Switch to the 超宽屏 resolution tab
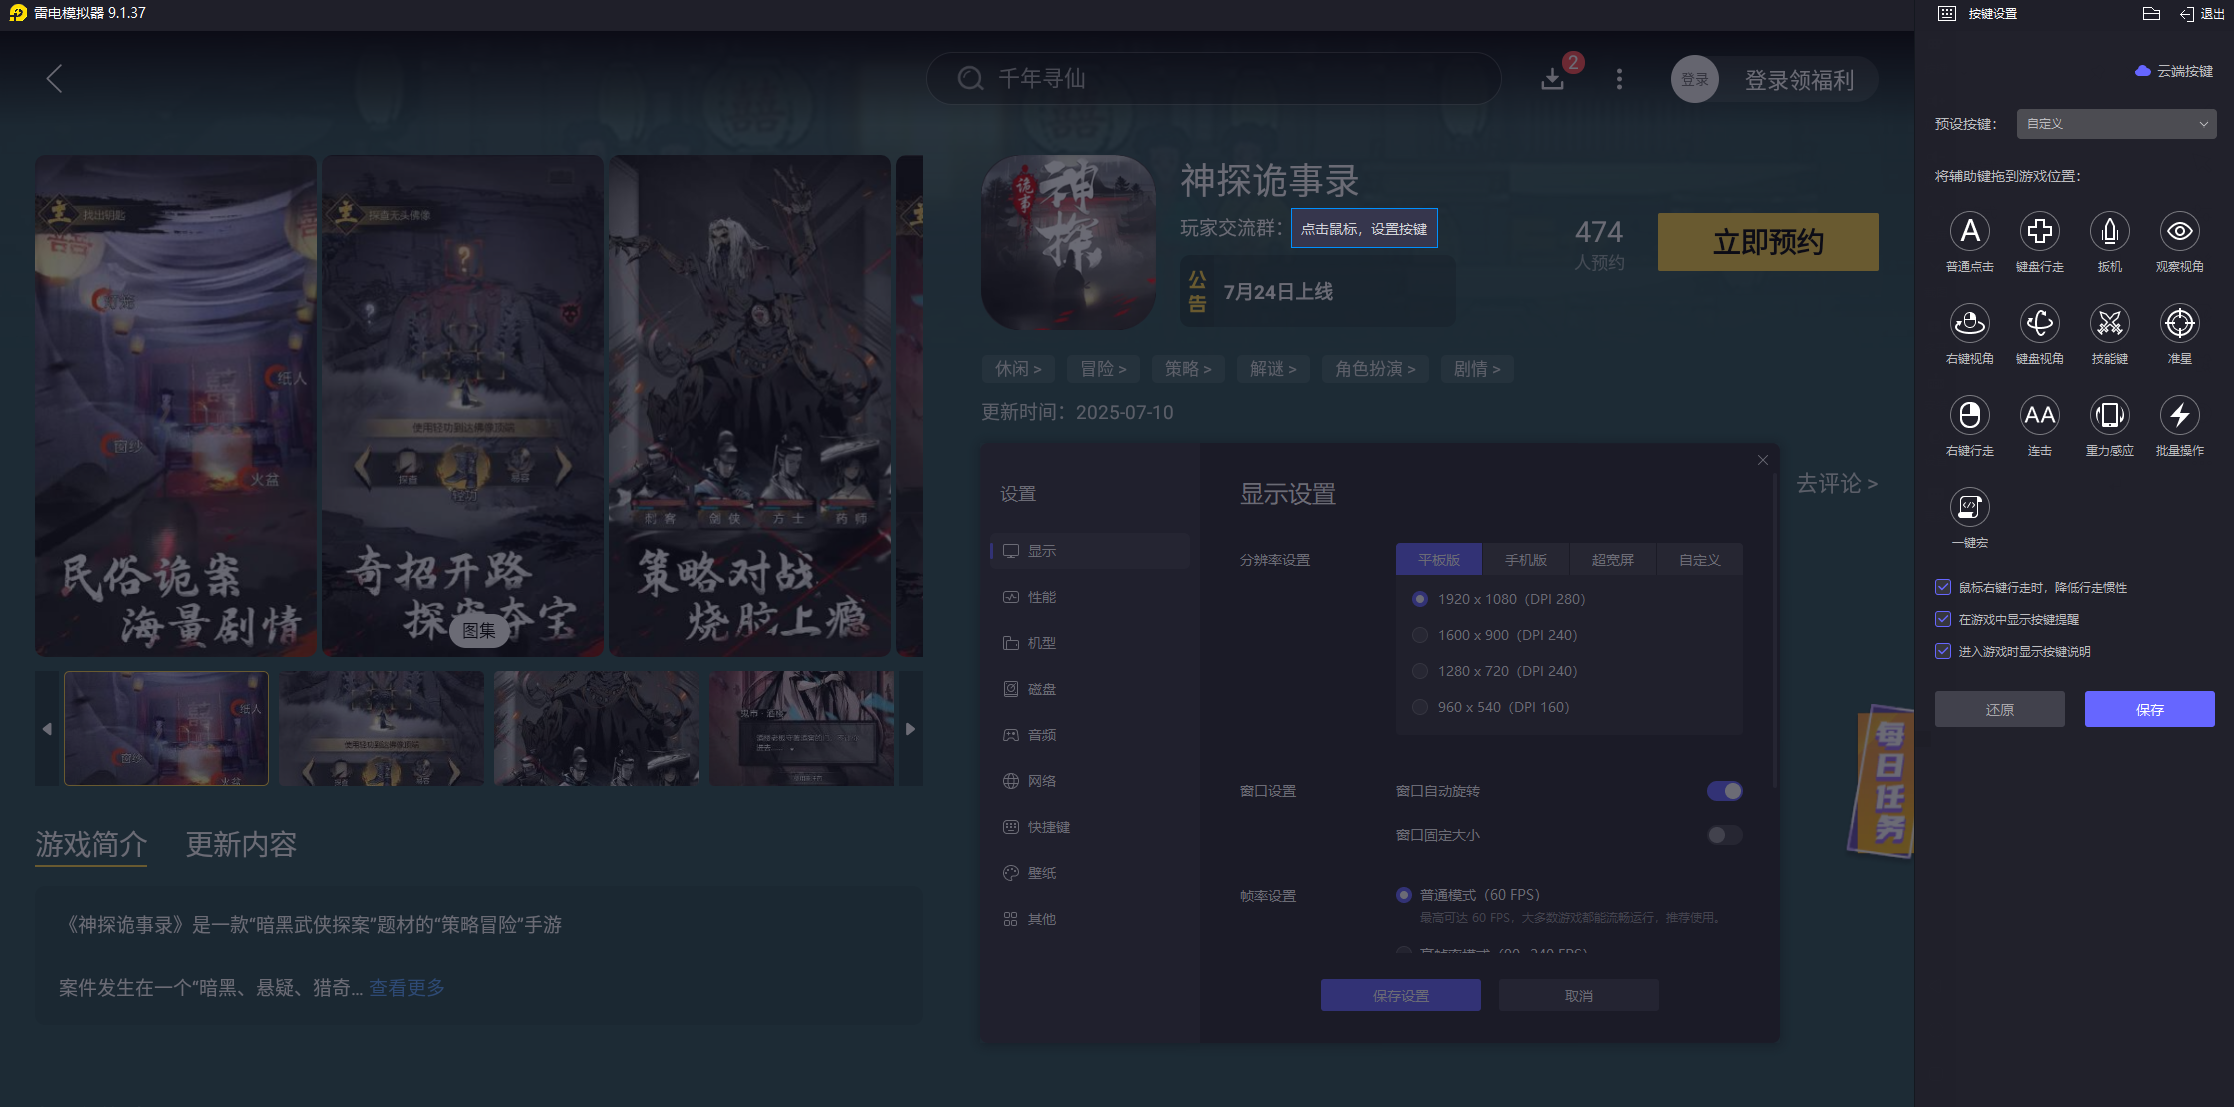The height and width of the screenshot is (1107, 2234). (1612, 560)
